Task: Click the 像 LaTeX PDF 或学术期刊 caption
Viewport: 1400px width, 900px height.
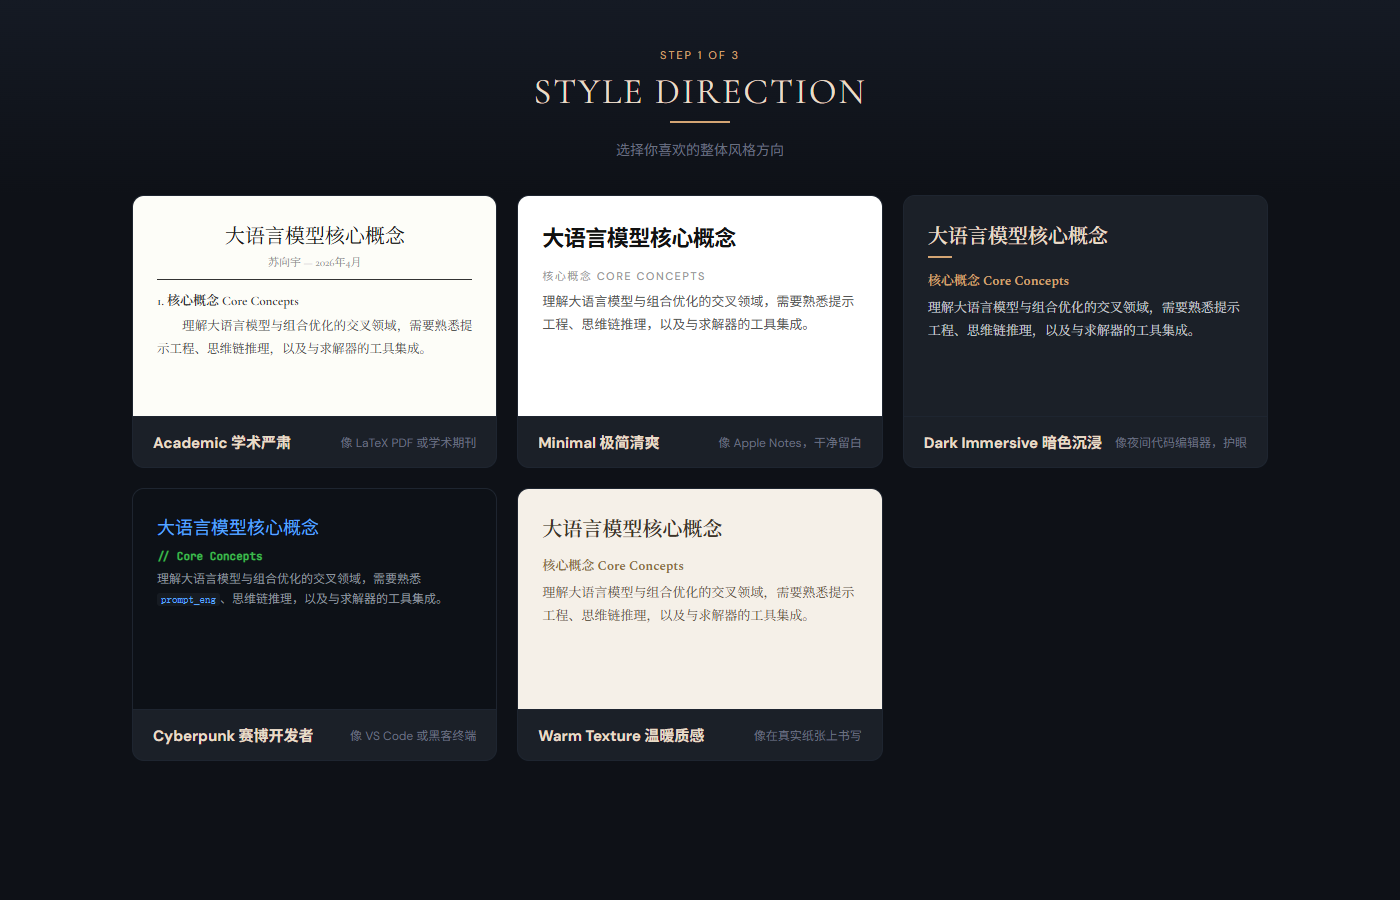Action: pyautogui.click(x=409, y=442)
